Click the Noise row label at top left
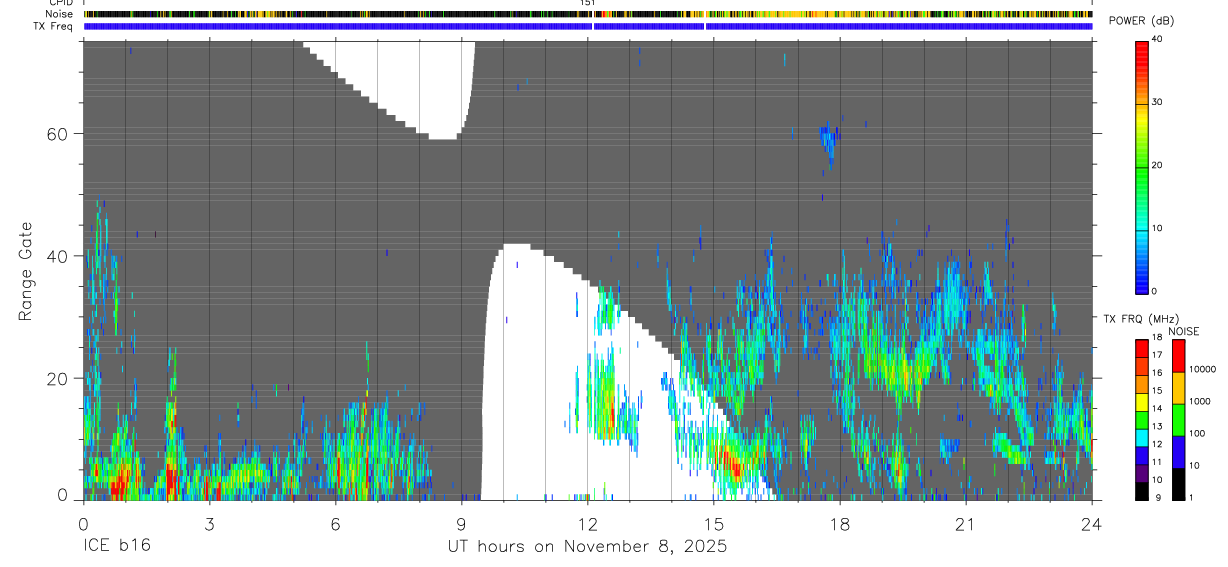Viewport: 1228px width, 567px height. point(58,14)
